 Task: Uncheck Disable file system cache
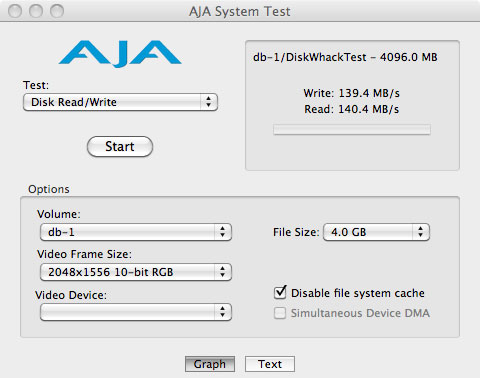tap(280, 293)
